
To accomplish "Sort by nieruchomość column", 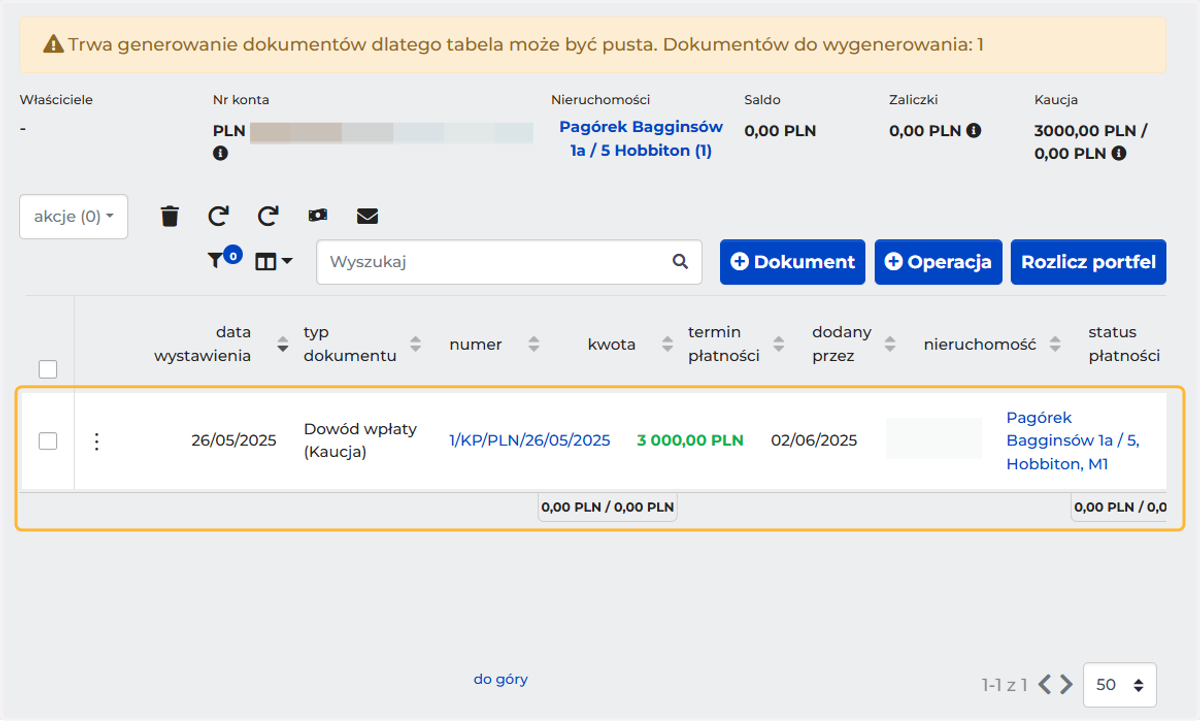I will [1054, 344].
